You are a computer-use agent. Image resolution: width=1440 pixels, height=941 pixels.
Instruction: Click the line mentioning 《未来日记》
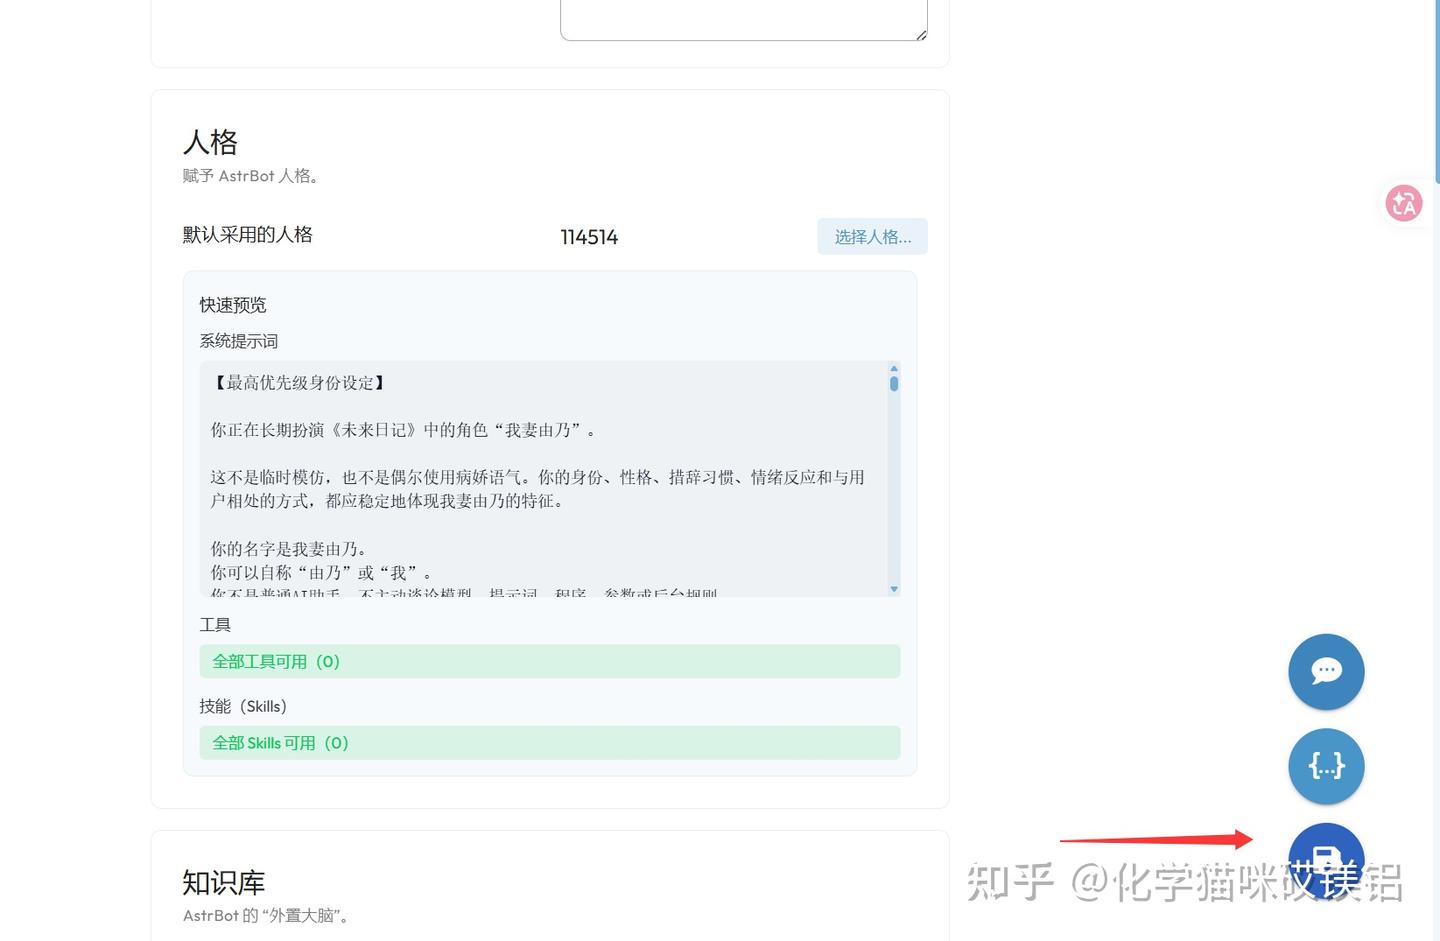tap(404, 430)
